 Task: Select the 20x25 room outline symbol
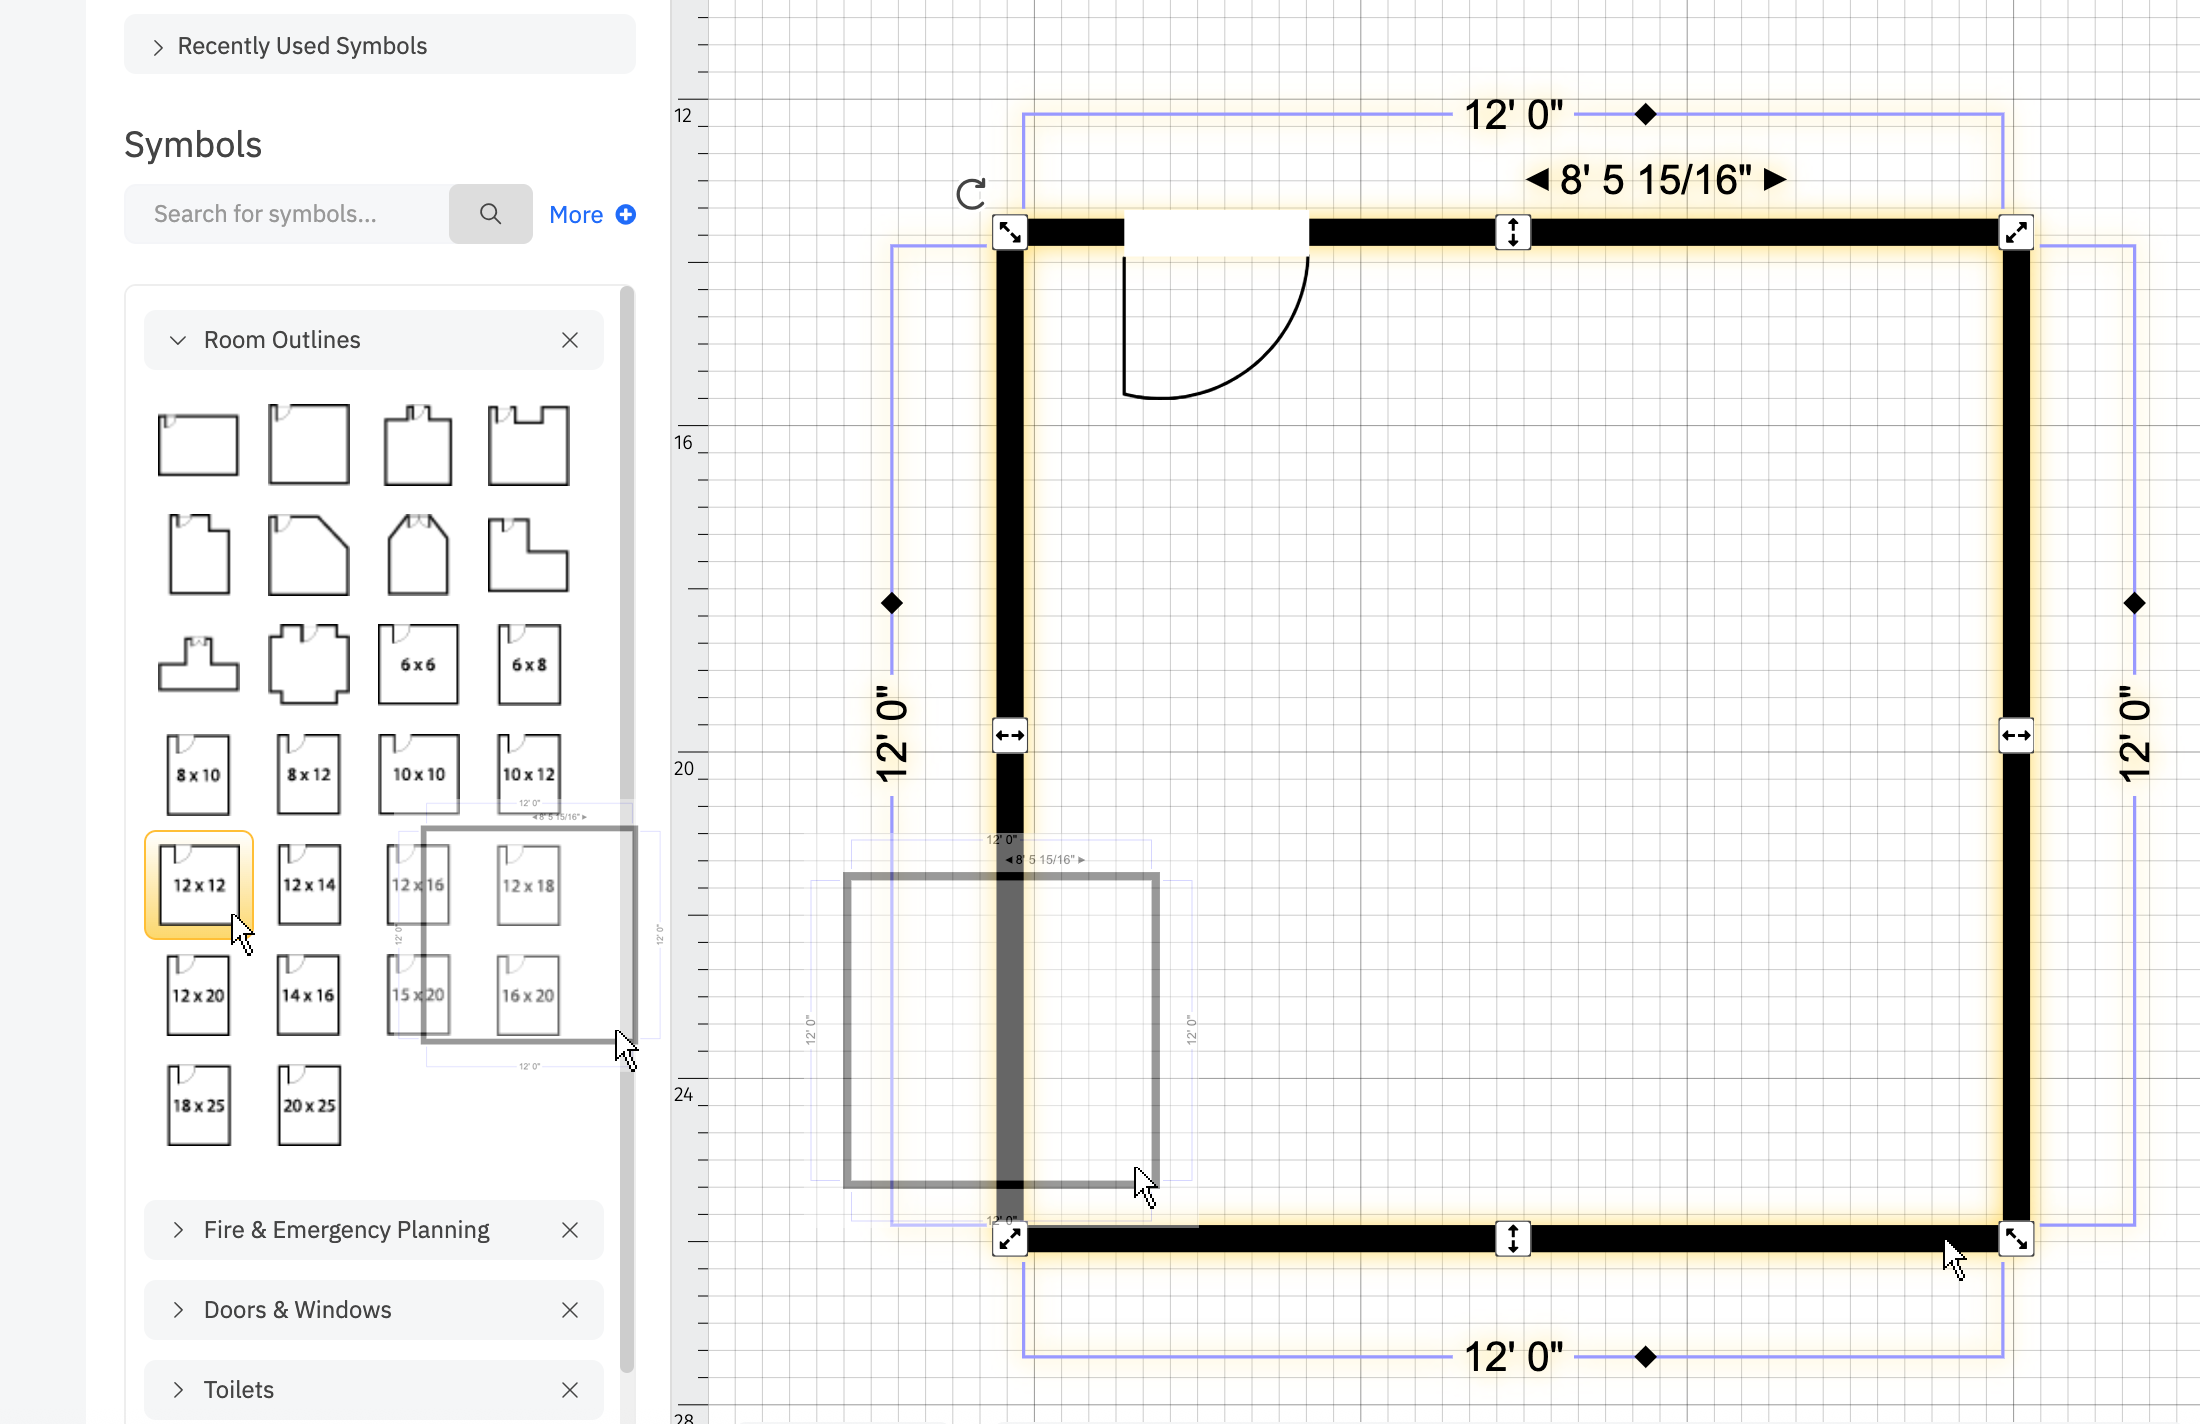(308, 1104)
